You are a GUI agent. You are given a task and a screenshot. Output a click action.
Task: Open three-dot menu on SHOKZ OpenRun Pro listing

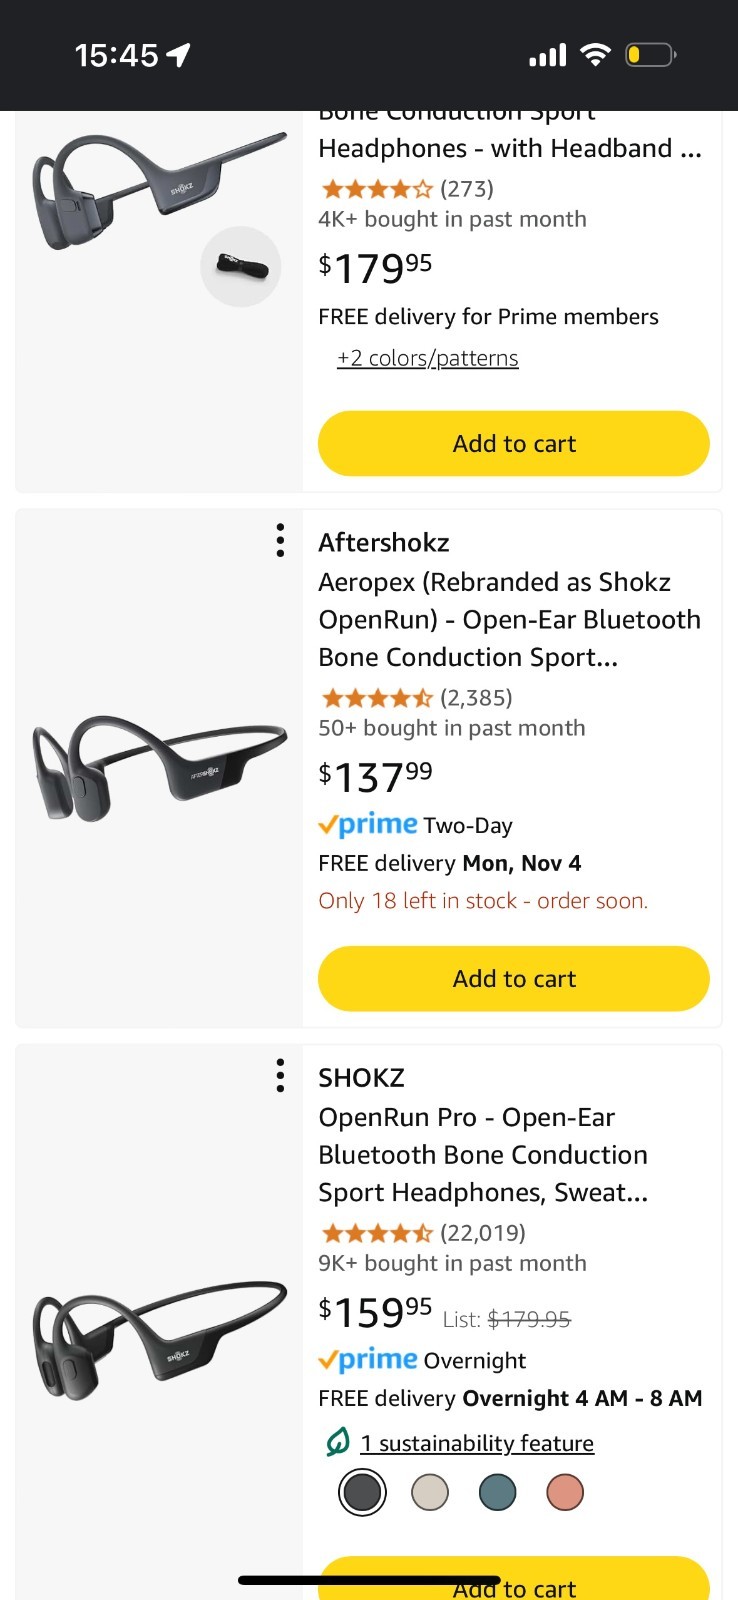coord(280,1075)
